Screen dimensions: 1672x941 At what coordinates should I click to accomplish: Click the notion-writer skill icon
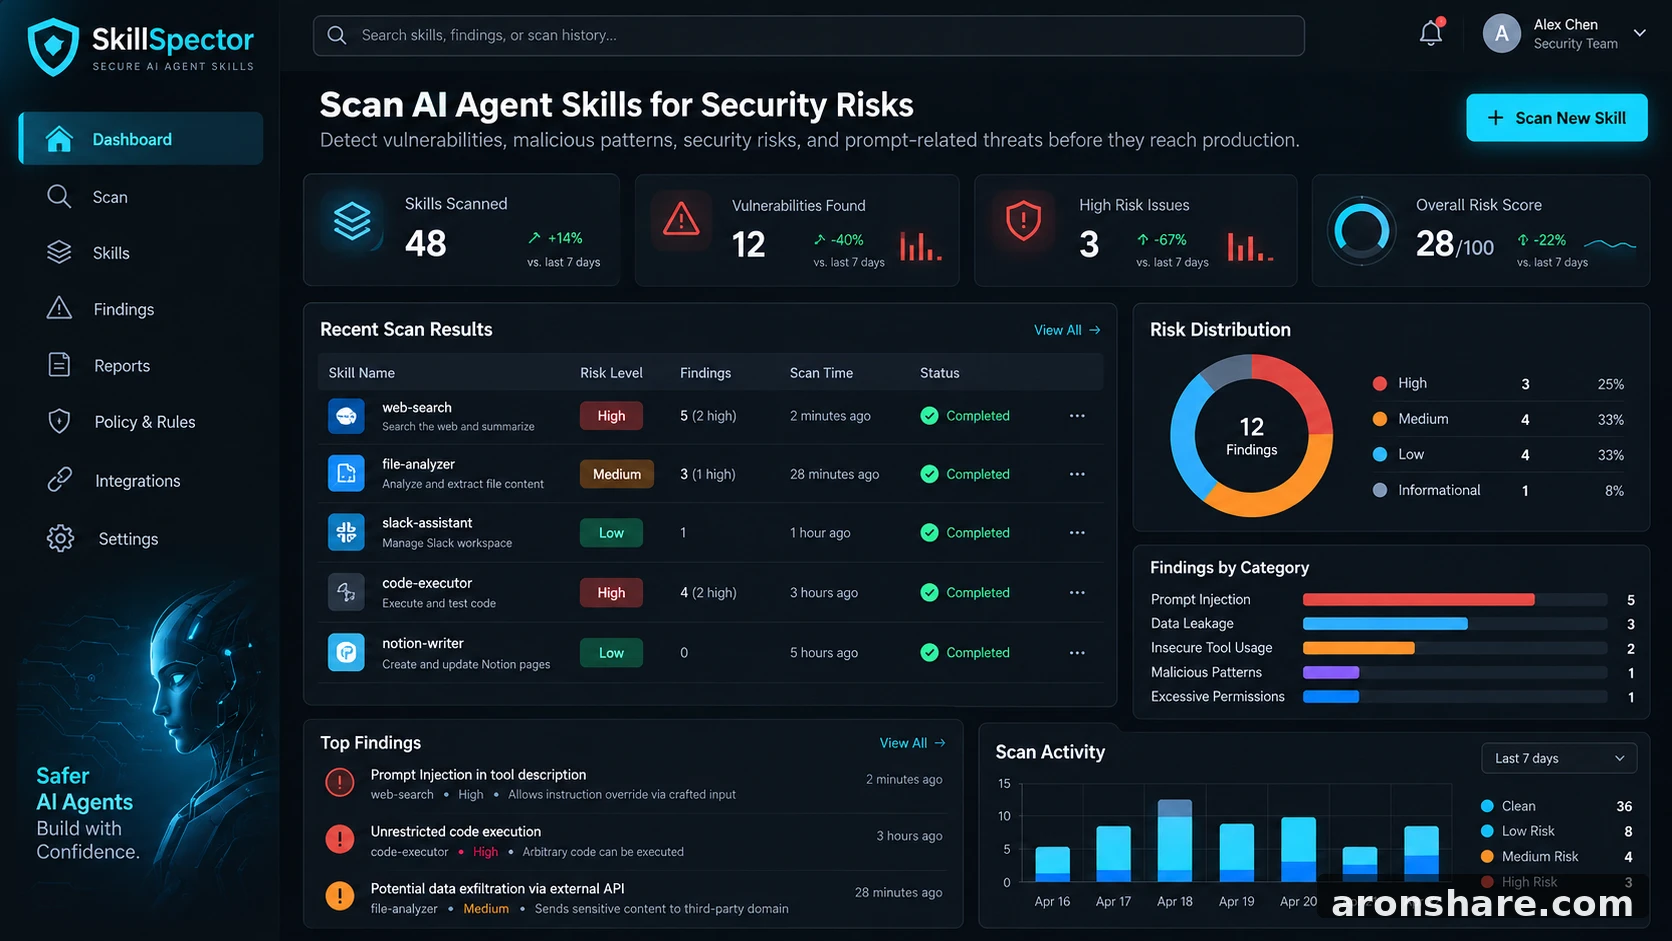pyautogui.click(x=346, y=653)
